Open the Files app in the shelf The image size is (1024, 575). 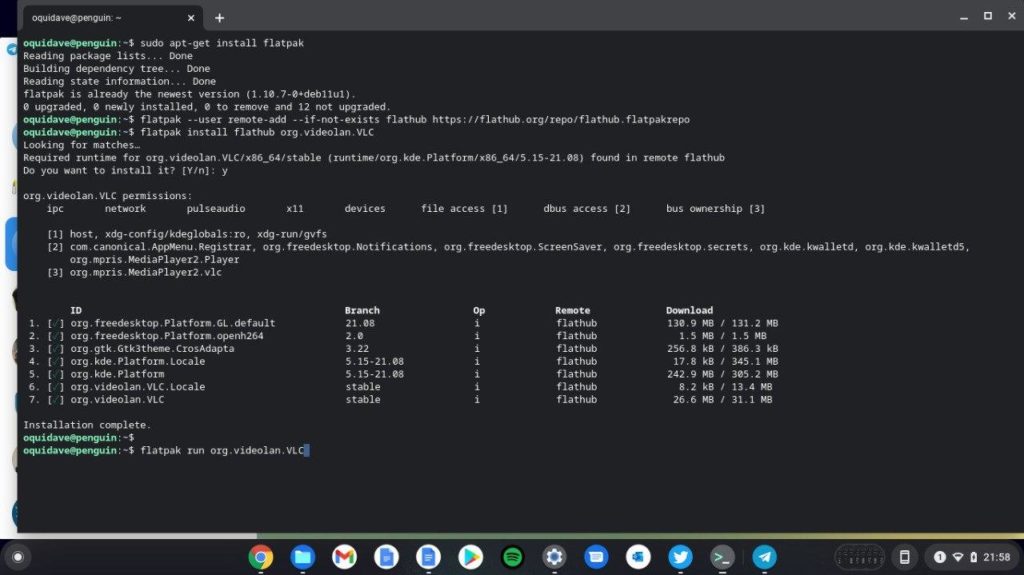[x=302, y=557]
